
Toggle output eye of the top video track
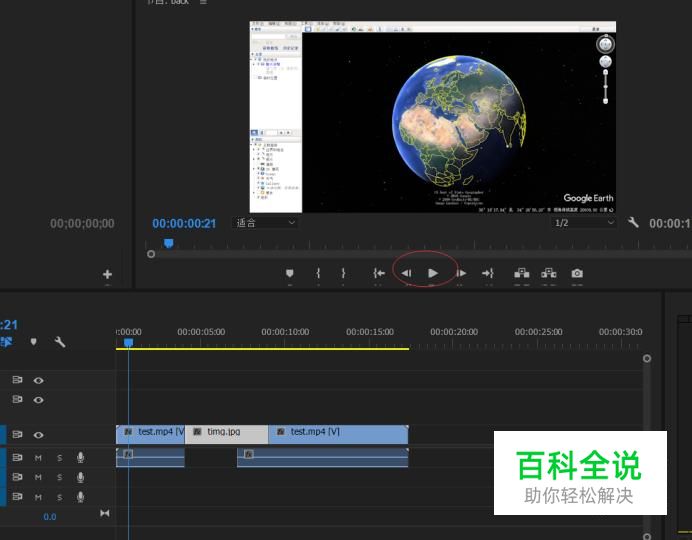[x=38, y=380]
